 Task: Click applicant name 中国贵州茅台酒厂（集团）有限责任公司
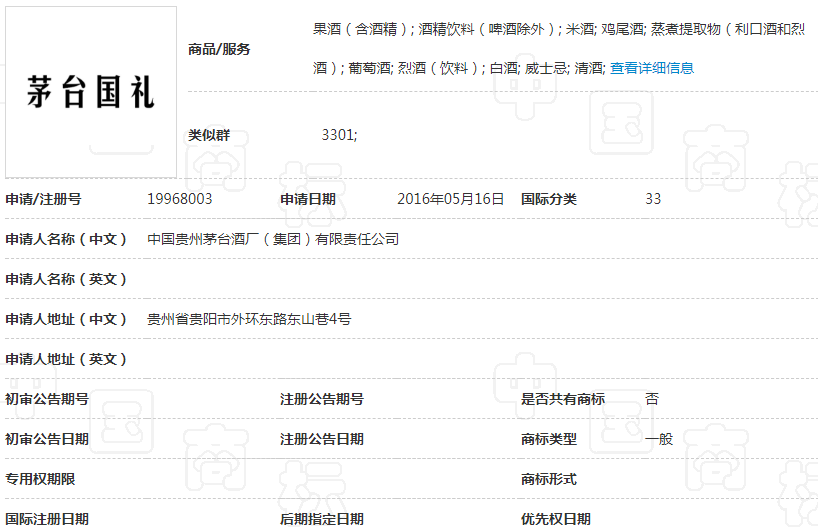click(x=273, y=239)
